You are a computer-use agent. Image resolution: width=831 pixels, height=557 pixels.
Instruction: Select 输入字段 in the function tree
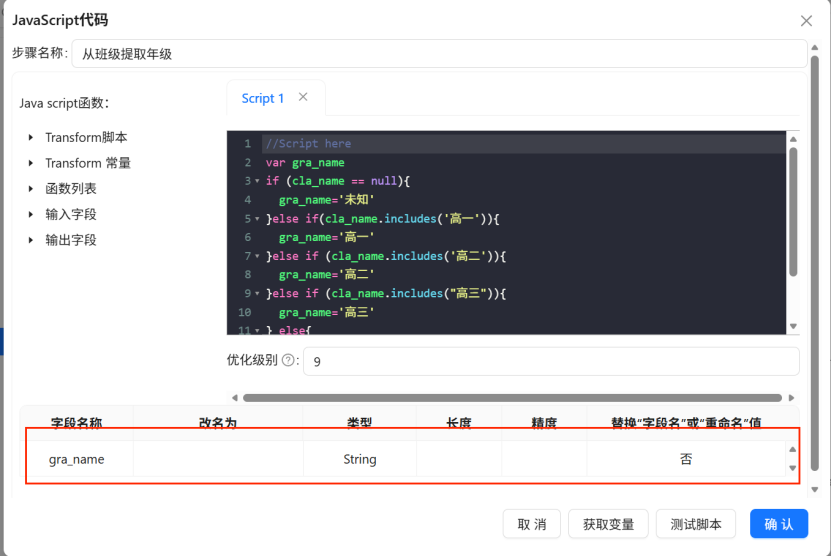70,215
